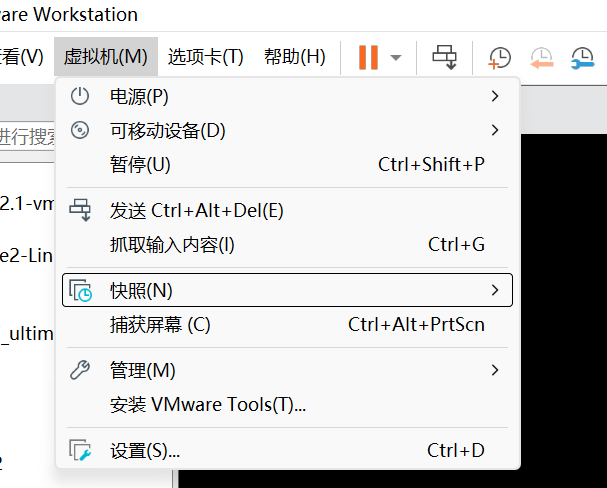Expand the 管理(M) submenu arrow
Viewport: 607px width, 488px height.
[x=495, y=370]
